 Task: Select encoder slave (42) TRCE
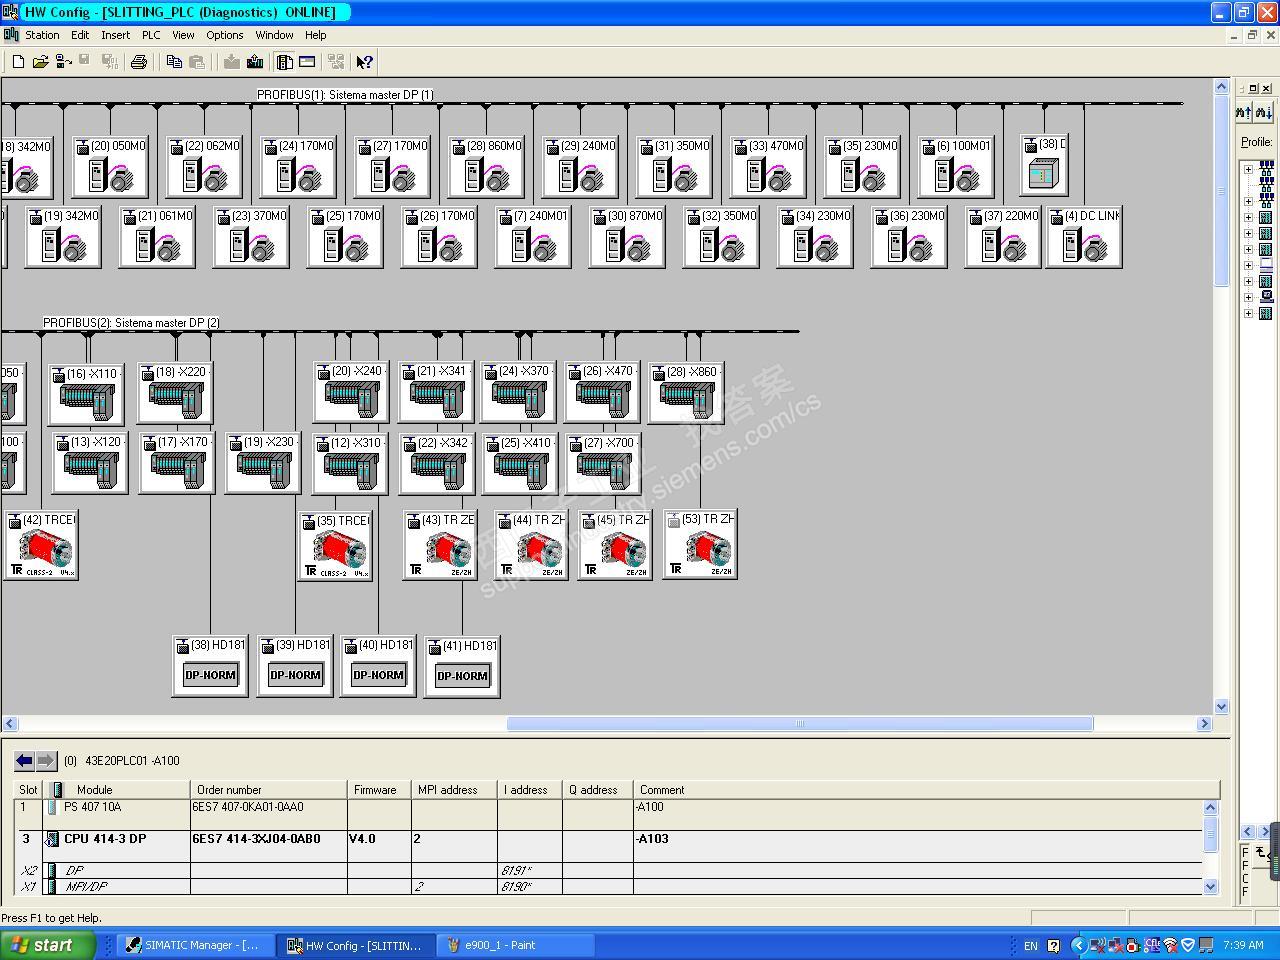[41, 545]
